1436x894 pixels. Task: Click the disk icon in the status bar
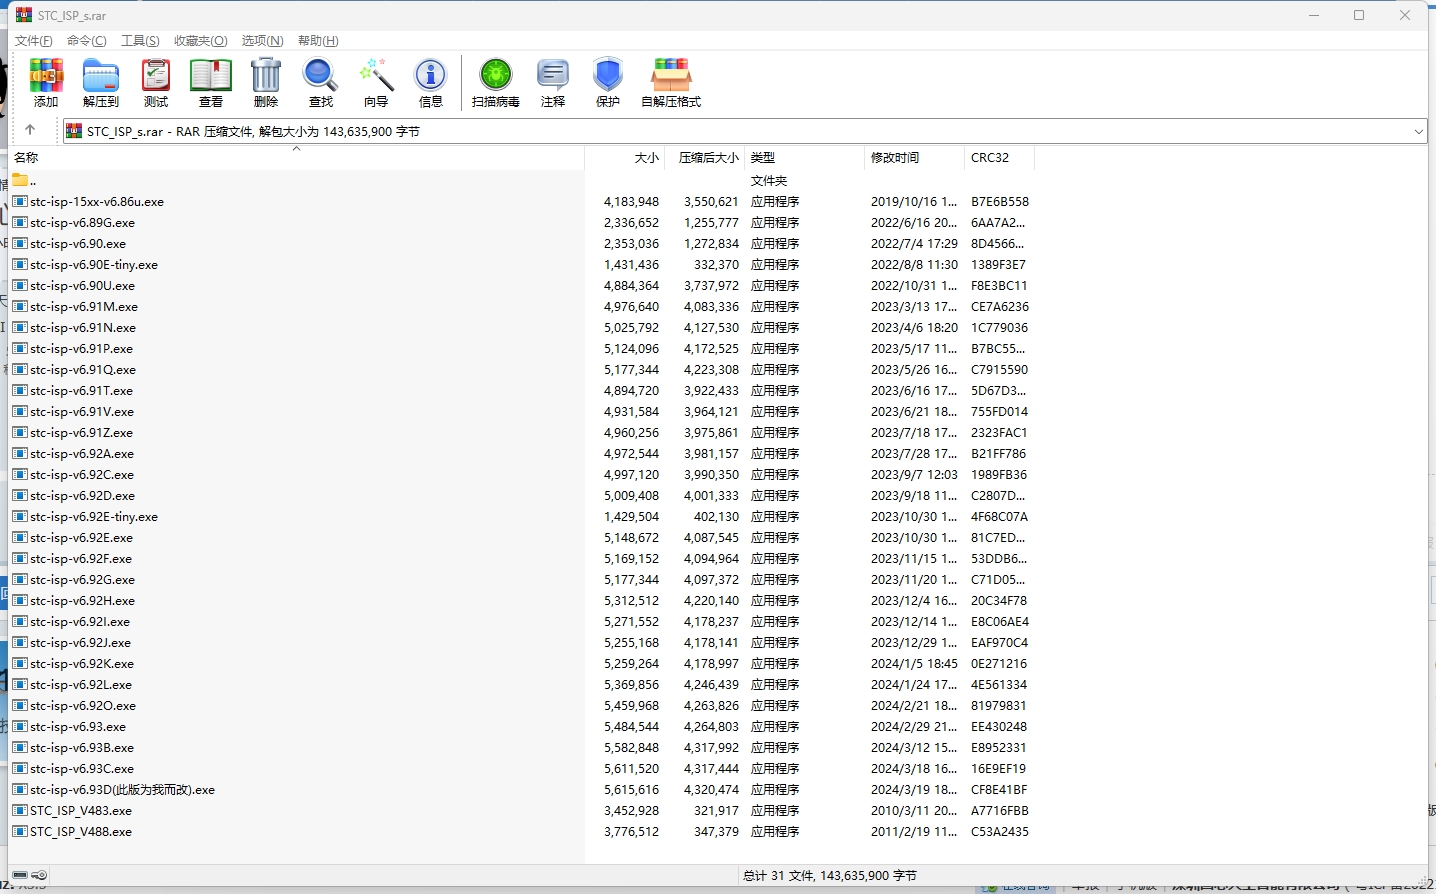coord(20,875)
